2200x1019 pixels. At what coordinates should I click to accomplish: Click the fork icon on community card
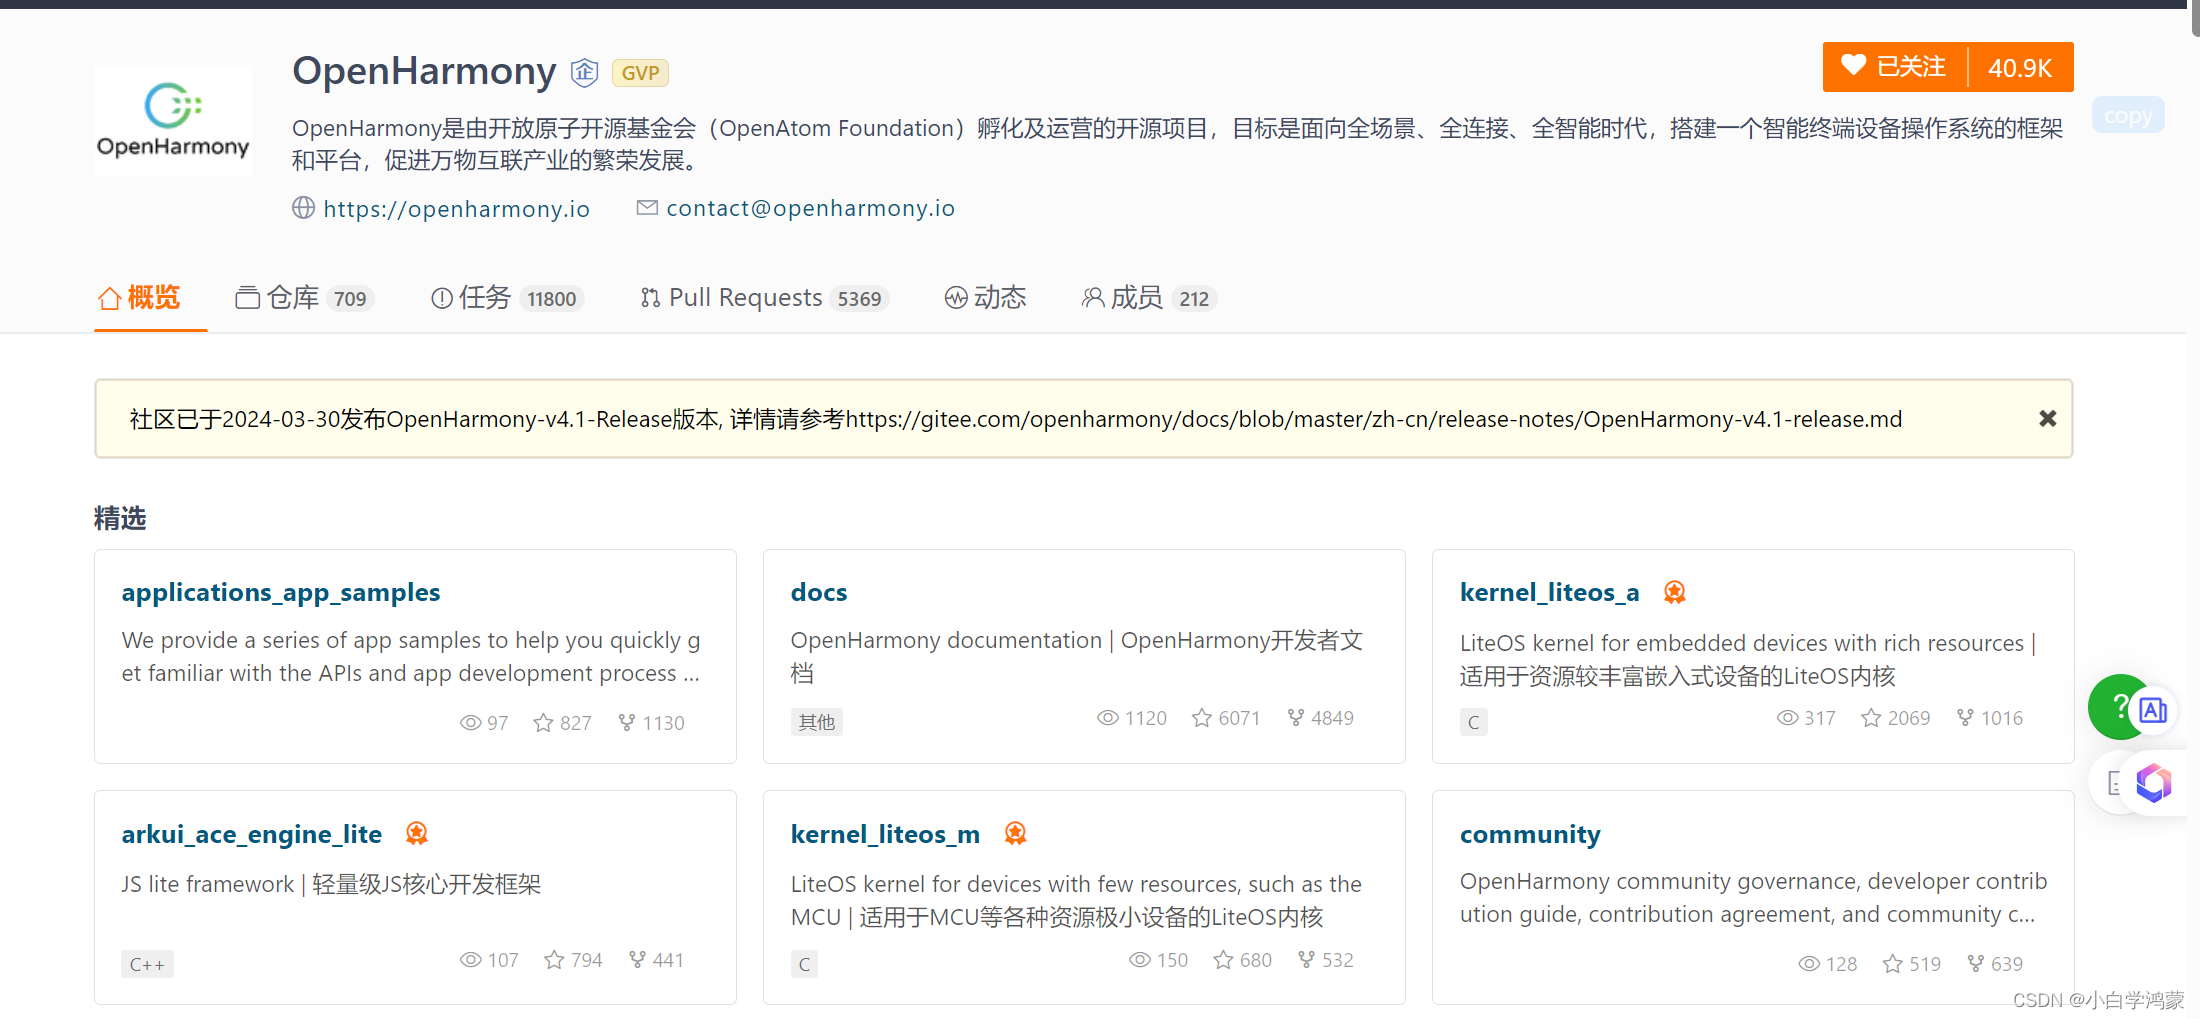pyautogui.click(x=1975, y=963)
